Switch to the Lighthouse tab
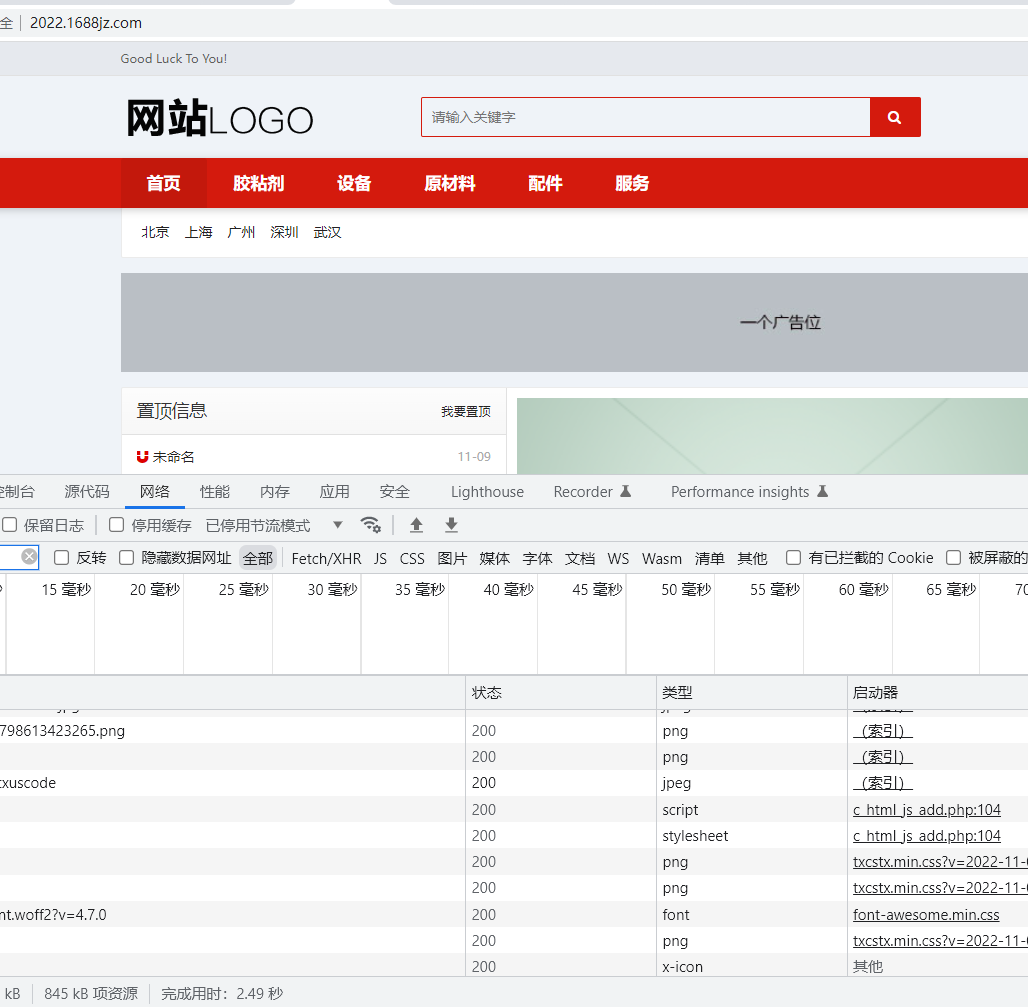The image size is (1028, 1007). click(487, 492)
